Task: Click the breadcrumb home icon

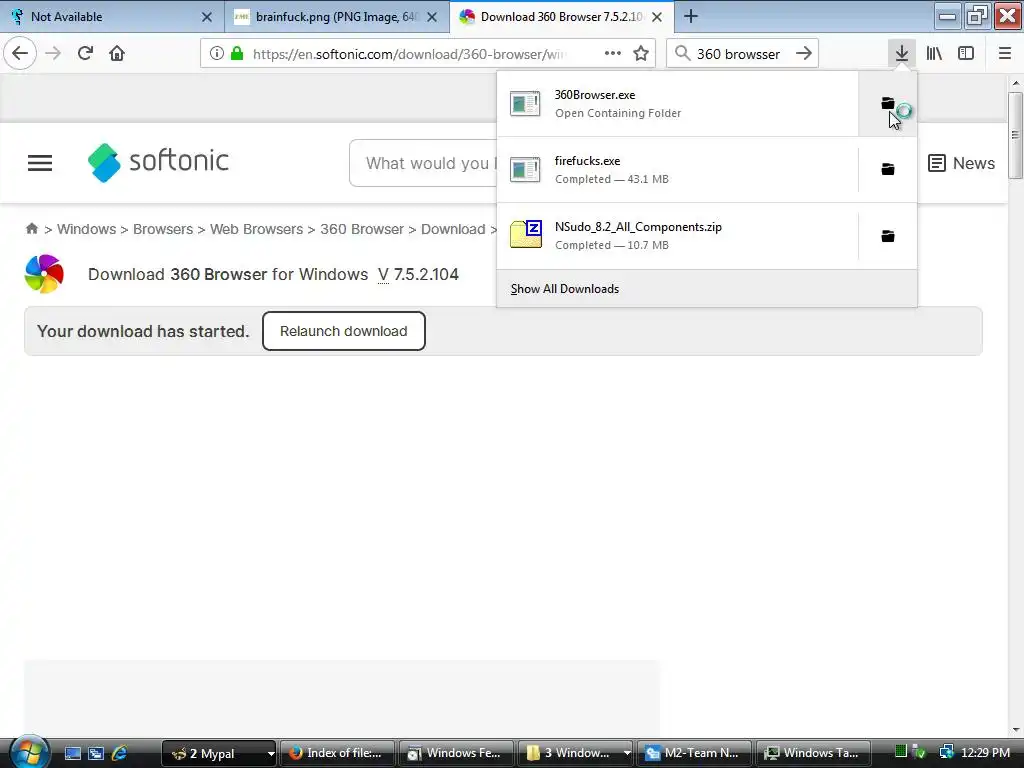Action: tap(31, 229)
